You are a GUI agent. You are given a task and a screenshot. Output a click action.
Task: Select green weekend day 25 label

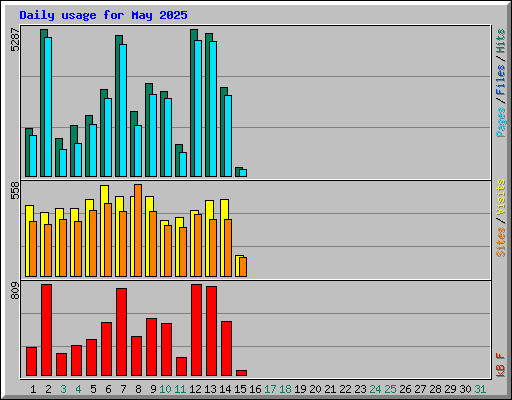(390, 389)
